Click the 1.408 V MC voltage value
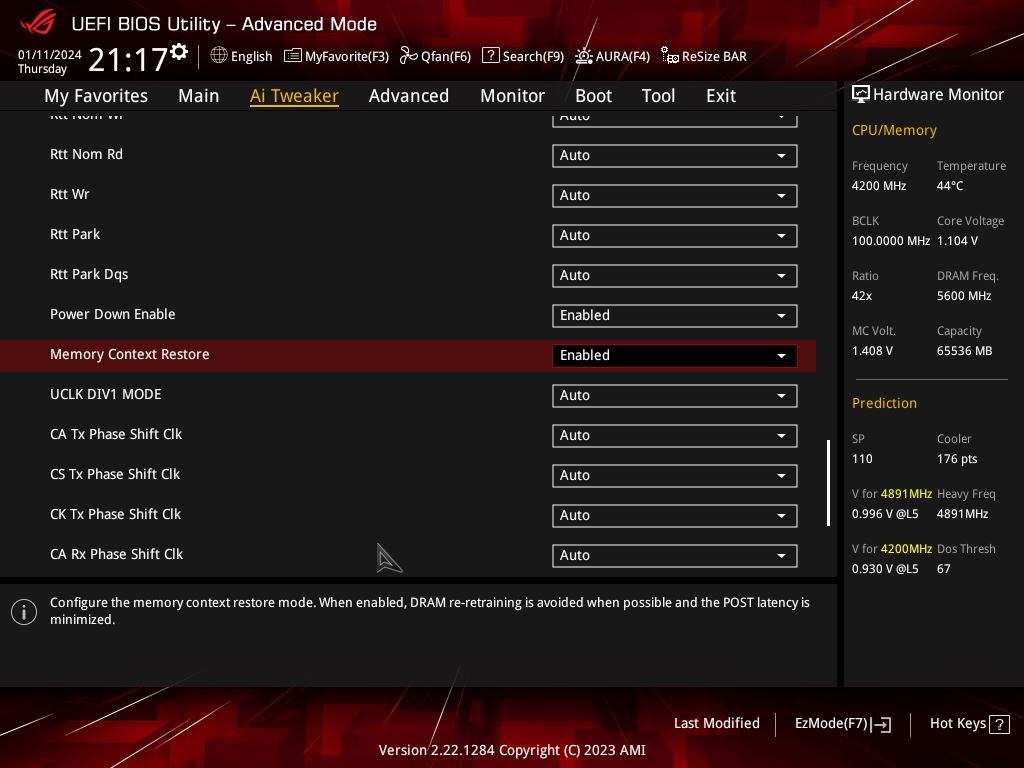Screen dimensions: 1024x768 click(x=872, y=351)
